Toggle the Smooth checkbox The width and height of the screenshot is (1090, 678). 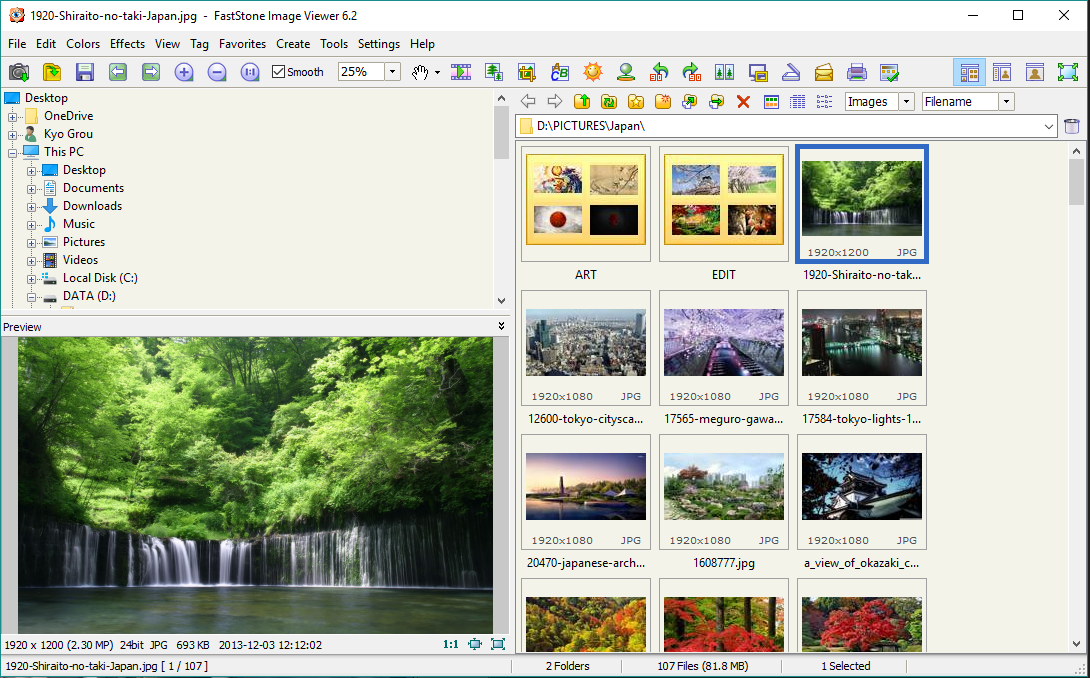(x=279, y=72)
